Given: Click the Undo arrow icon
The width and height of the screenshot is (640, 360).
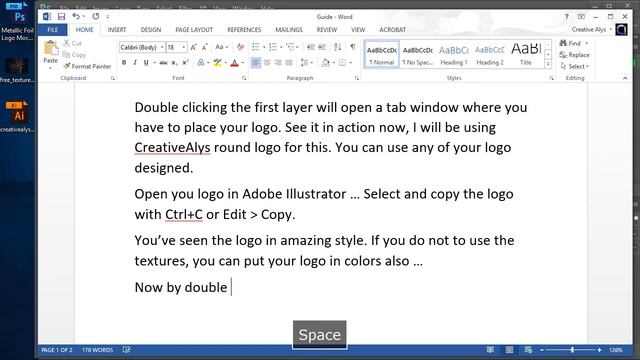Looking at the screenshot, I should click(x=76, y=16).
